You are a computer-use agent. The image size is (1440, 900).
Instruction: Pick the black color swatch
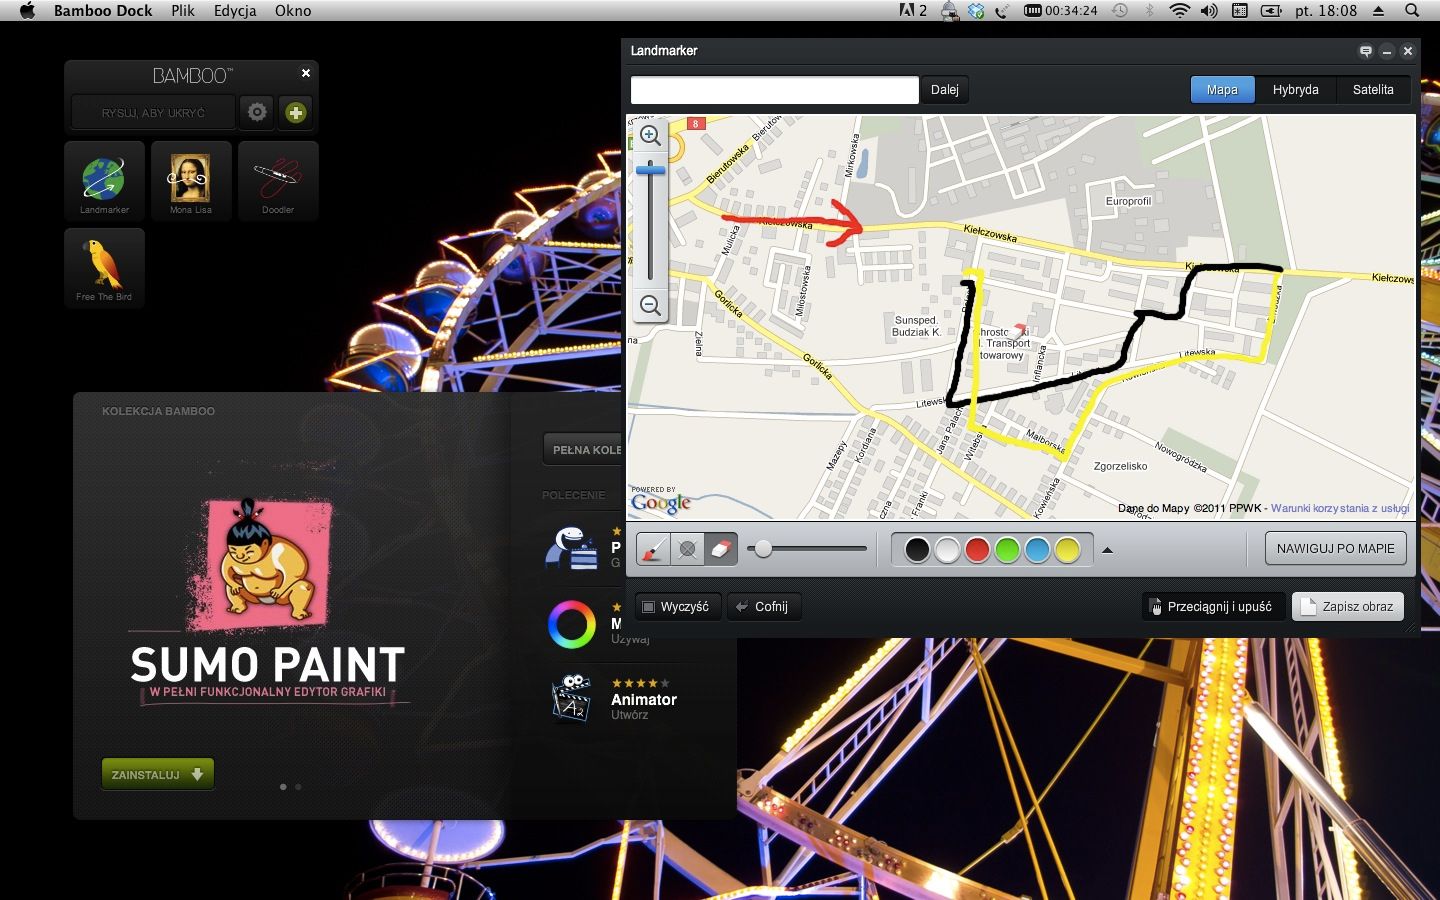tap(917, 550)
